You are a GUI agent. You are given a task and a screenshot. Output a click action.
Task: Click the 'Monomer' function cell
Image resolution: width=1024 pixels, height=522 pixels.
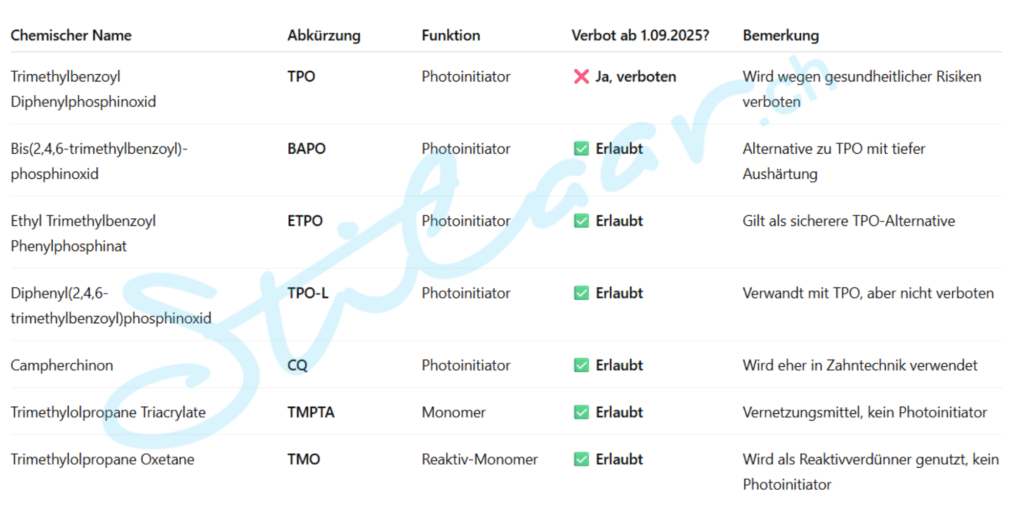point(454,412)
